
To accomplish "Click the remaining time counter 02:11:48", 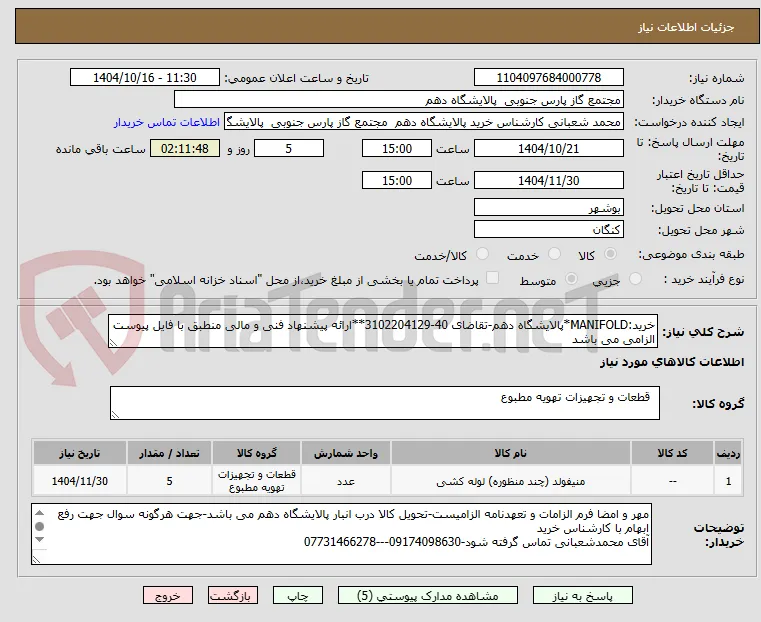I will 184,148.
